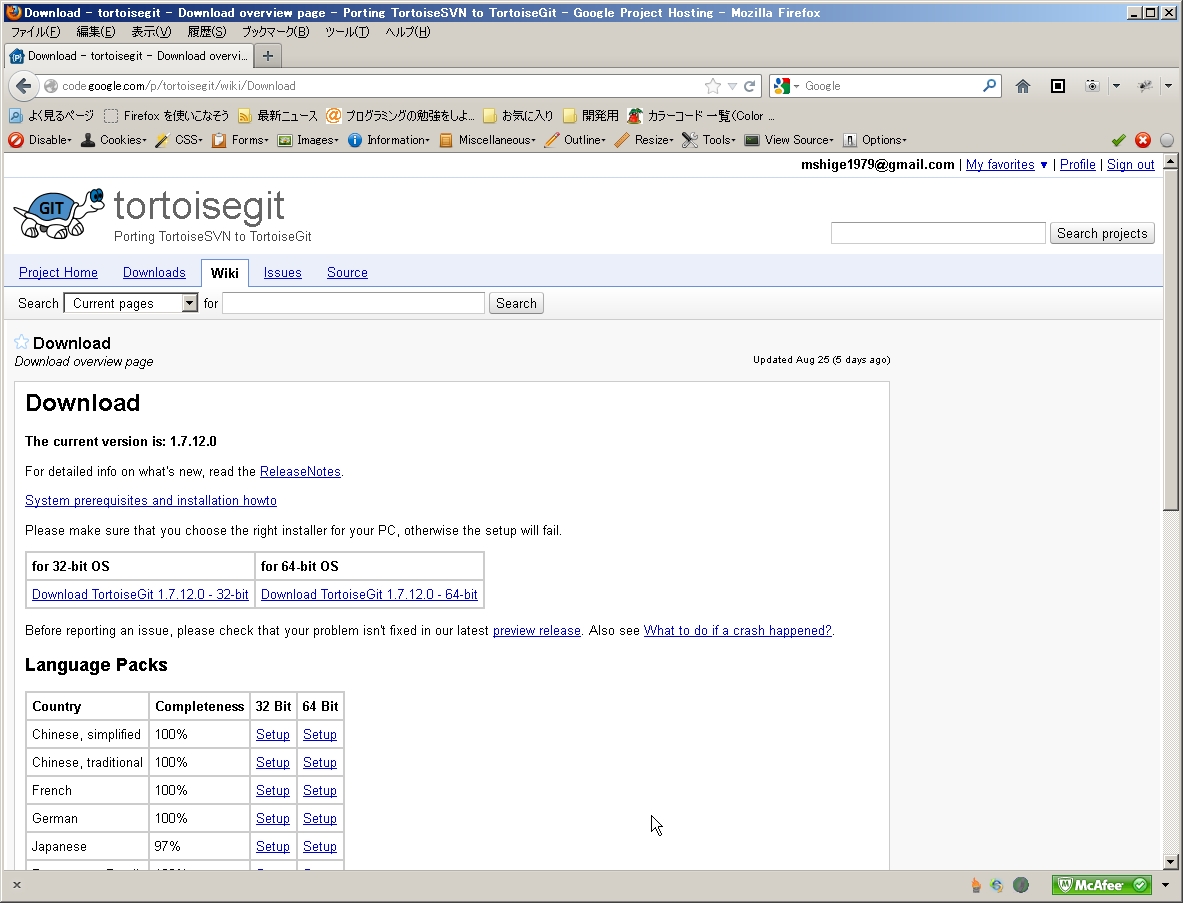The image size is (1183, 903).
Task: Open a new tab with the plus button
Action: click(267, 56)
